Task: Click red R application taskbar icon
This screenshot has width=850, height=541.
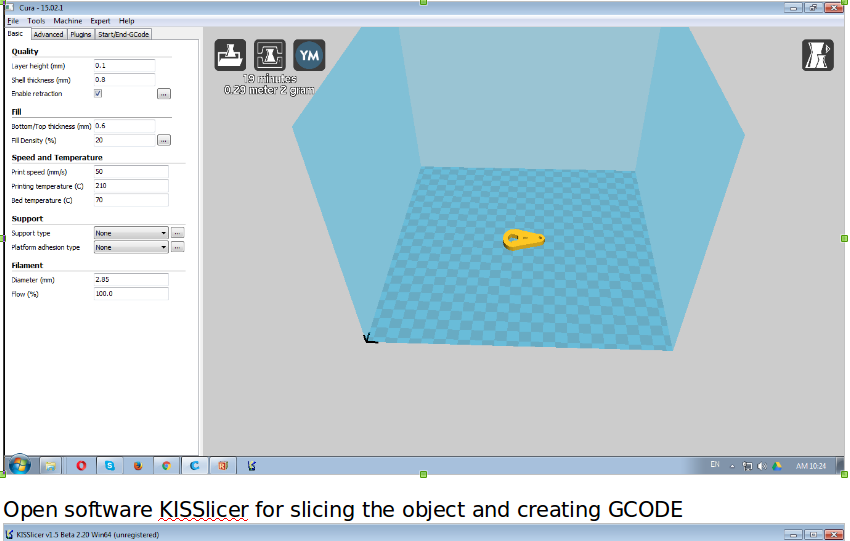Action: 223,466
